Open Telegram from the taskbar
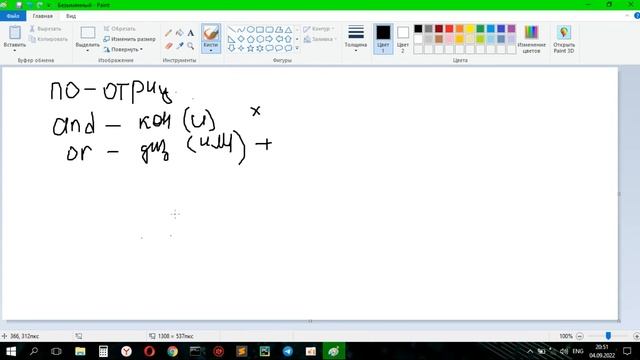The width and height of the screenshot is (640, 360). (287, 351)
